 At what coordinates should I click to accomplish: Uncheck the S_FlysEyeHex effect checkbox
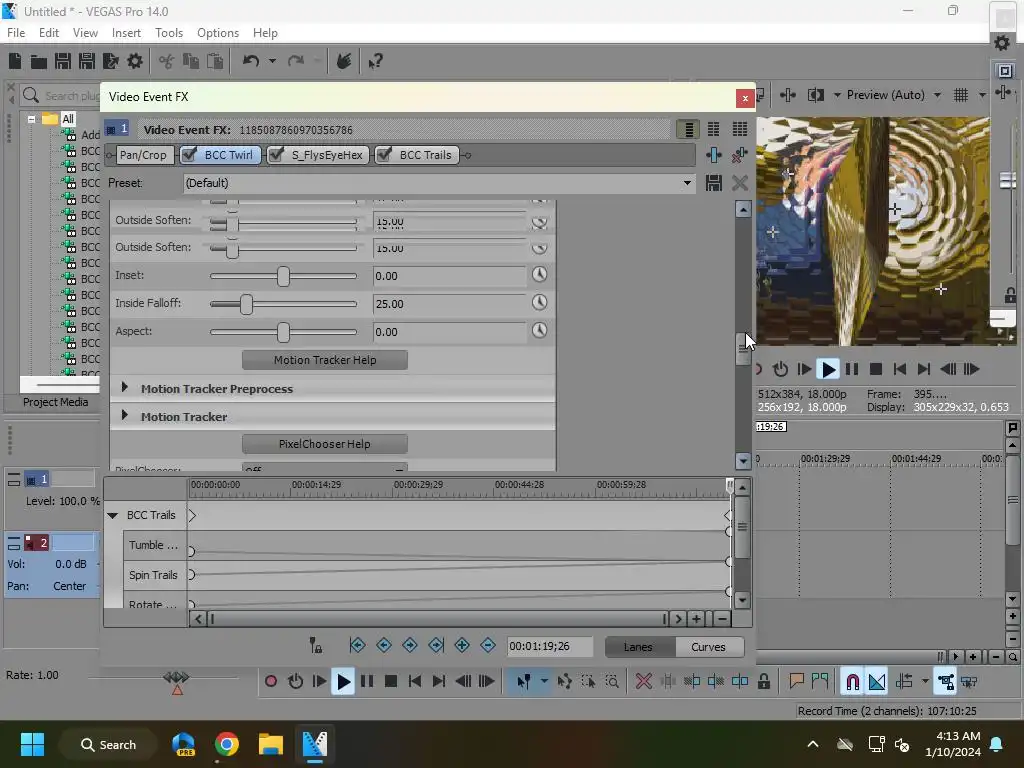pos(276,155)
